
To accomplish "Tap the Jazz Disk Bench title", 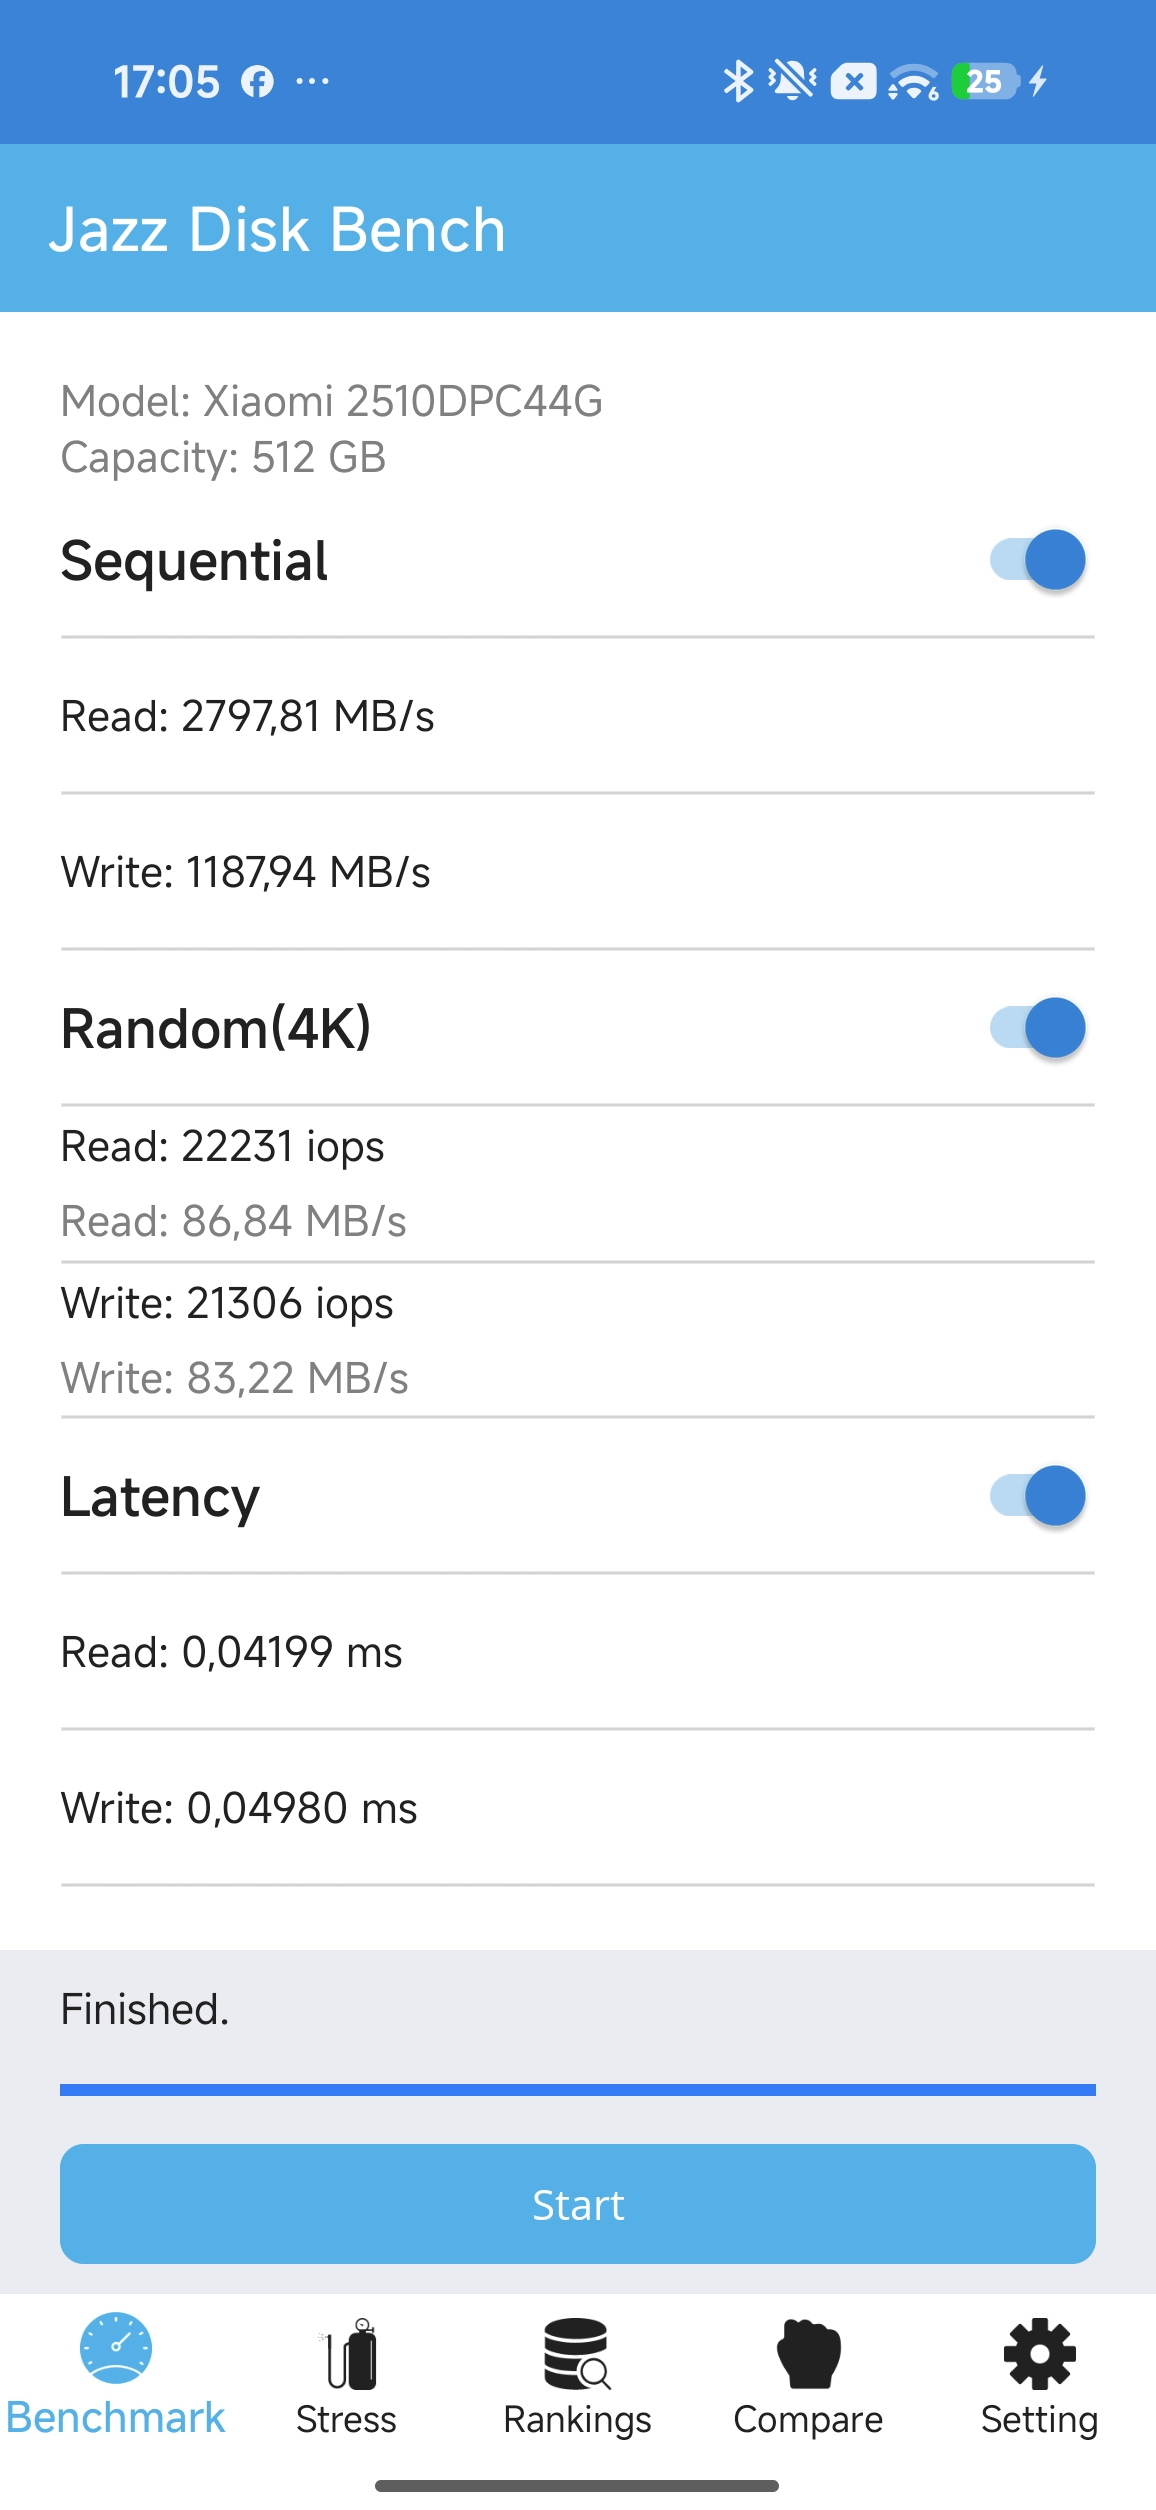I will (277, 229).
